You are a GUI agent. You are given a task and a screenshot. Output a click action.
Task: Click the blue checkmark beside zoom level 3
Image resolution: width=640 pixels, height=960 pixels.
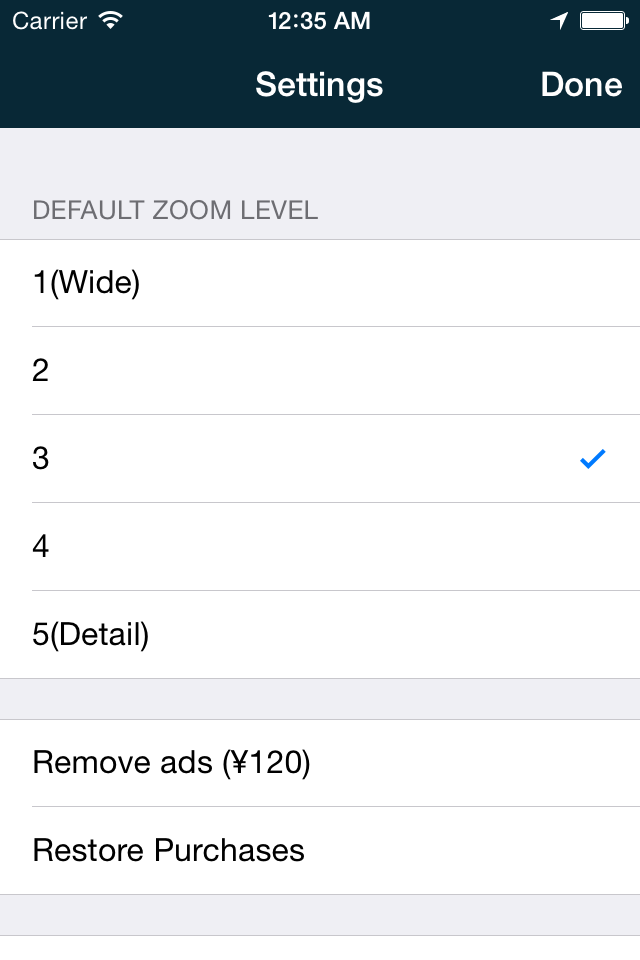point(592,459)
